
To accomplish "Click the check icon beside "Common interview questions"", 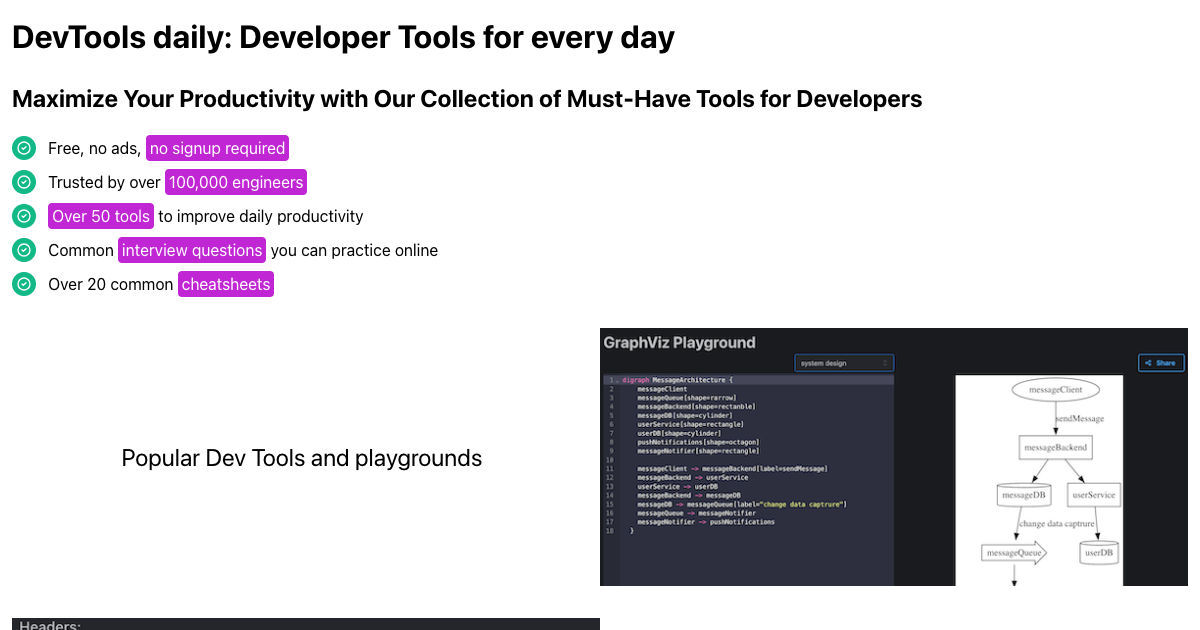I will (24, 250).
